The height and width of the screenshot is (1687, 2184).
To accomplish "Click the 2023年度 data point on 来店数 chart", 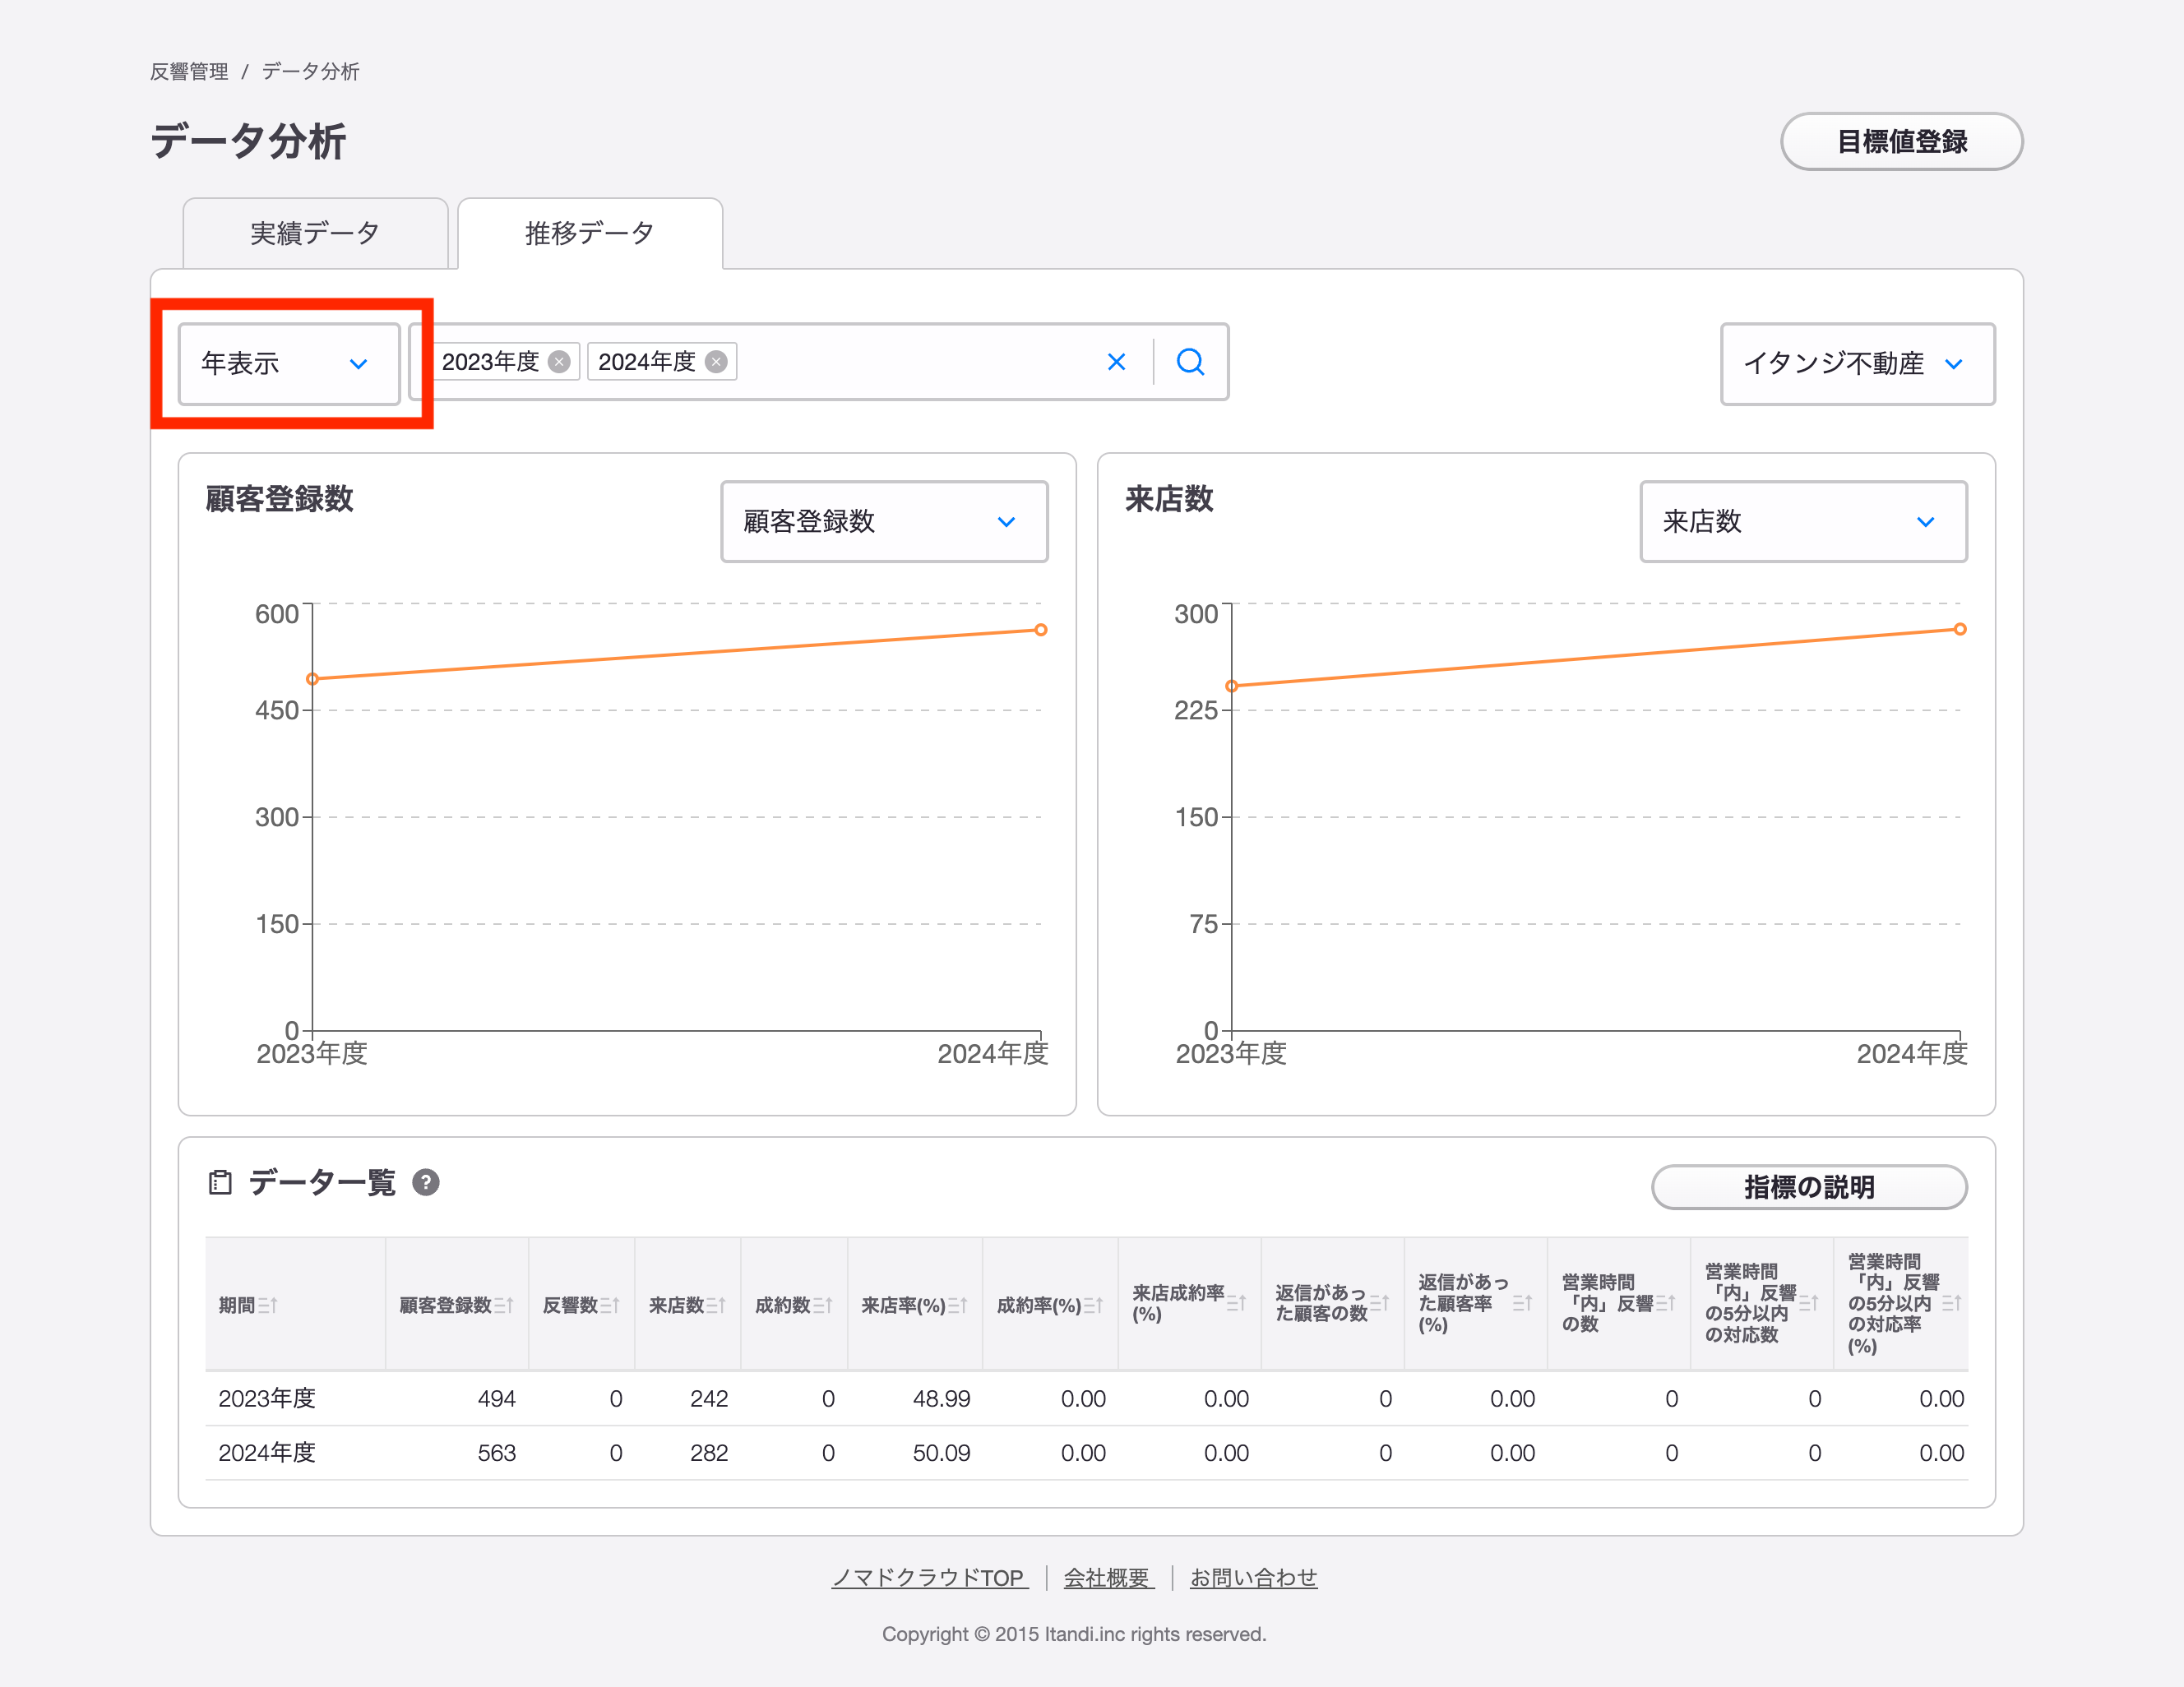I will click(x=1232, y=686).
